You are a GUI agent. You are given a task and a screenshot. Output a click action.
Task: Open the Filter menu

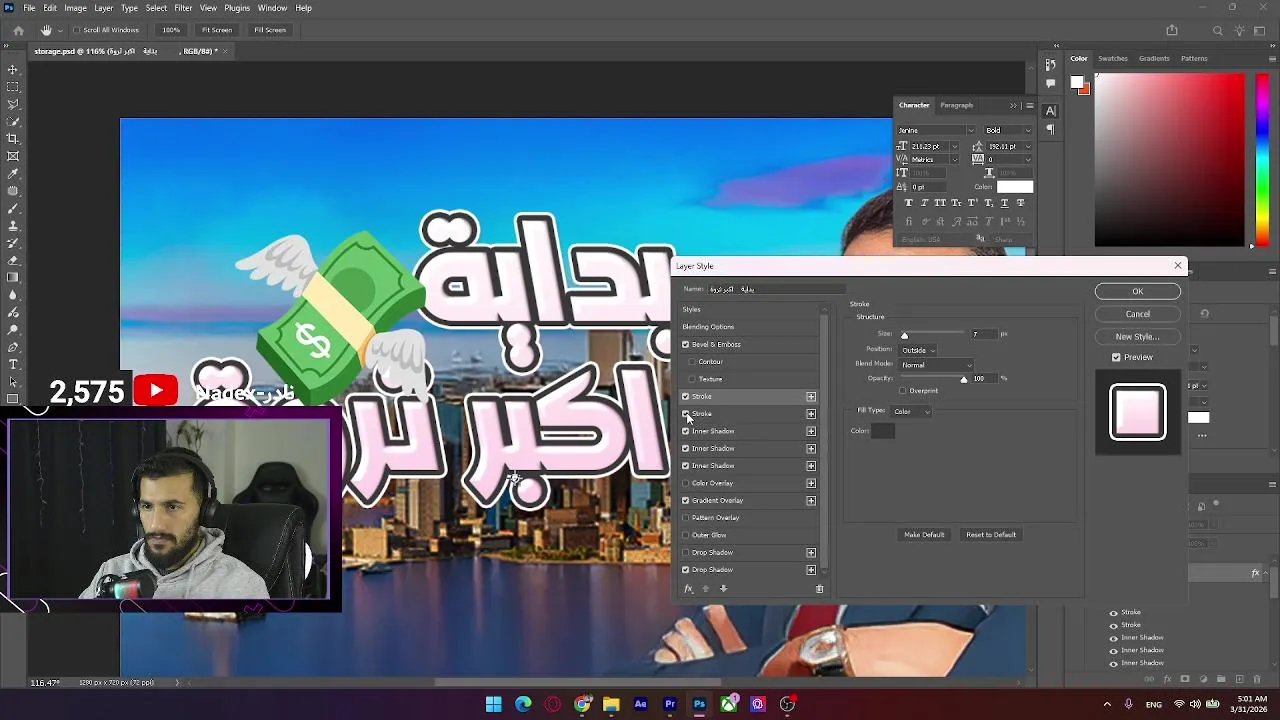pos(183,8)
